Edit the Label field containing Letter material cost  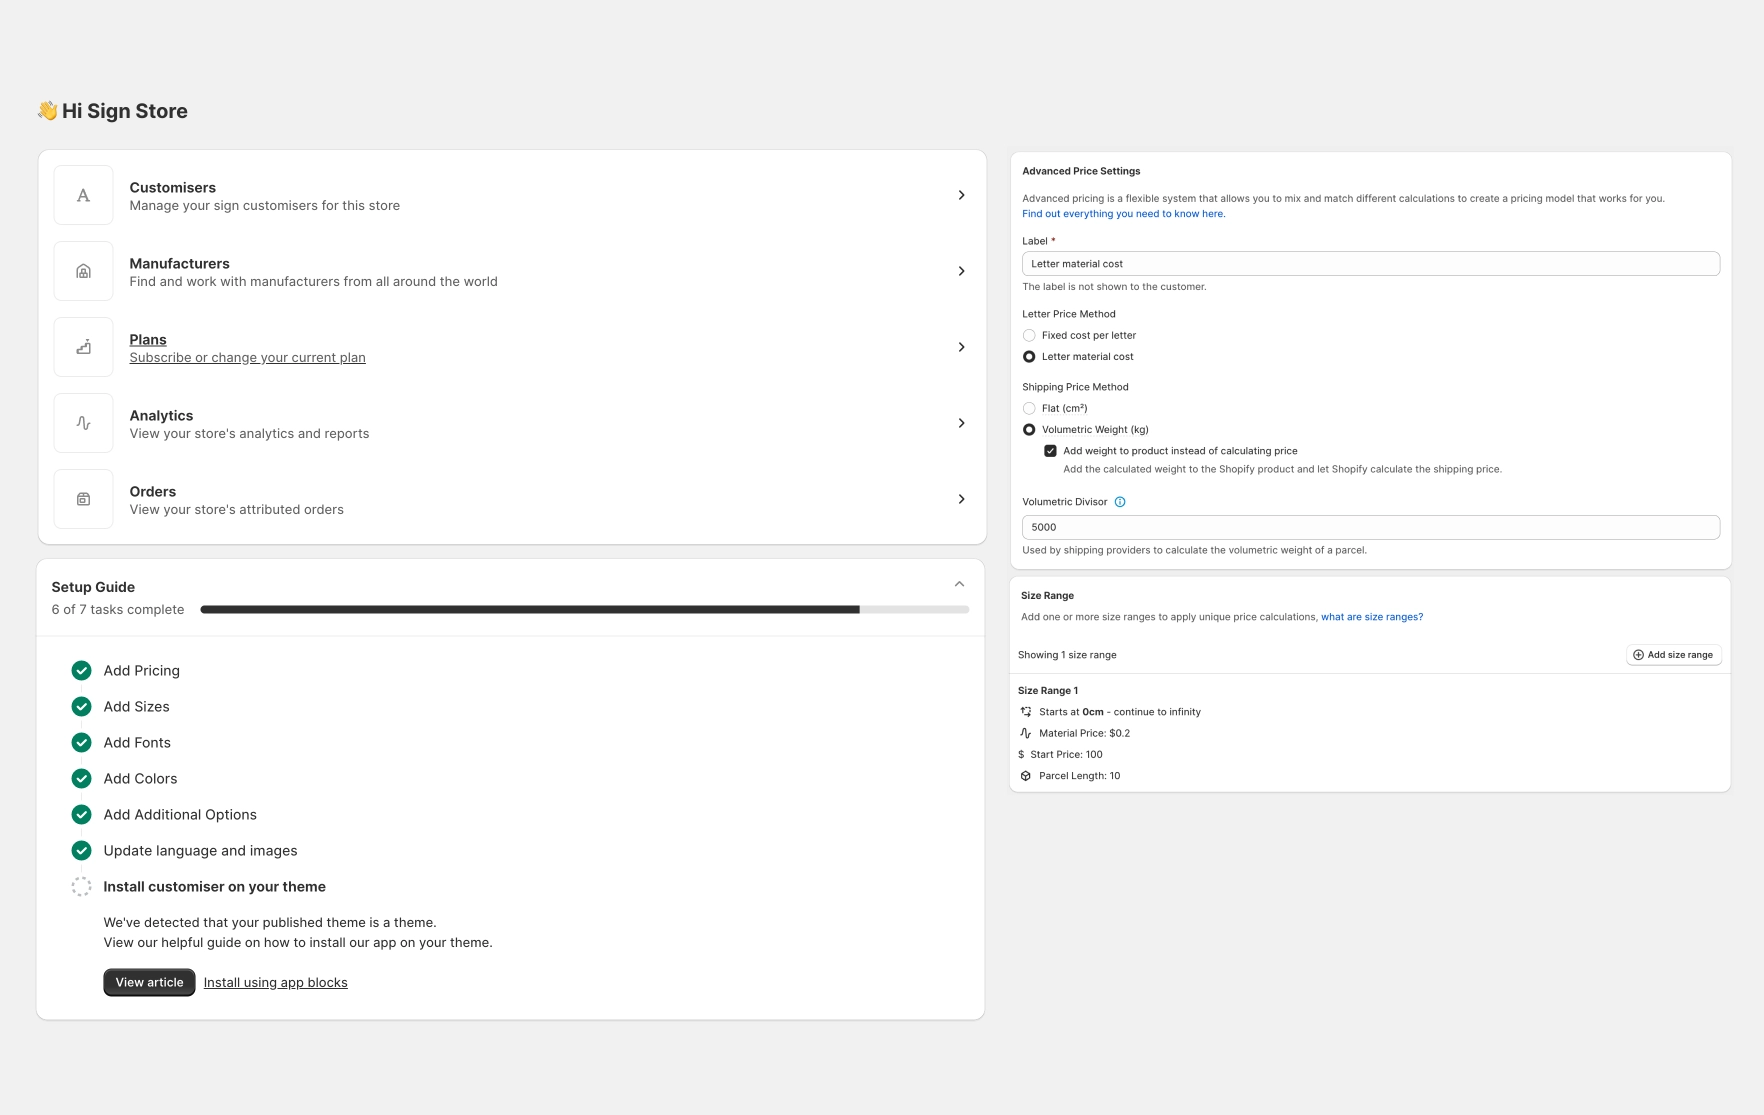pyautogui.click(x=1370, y=263)
